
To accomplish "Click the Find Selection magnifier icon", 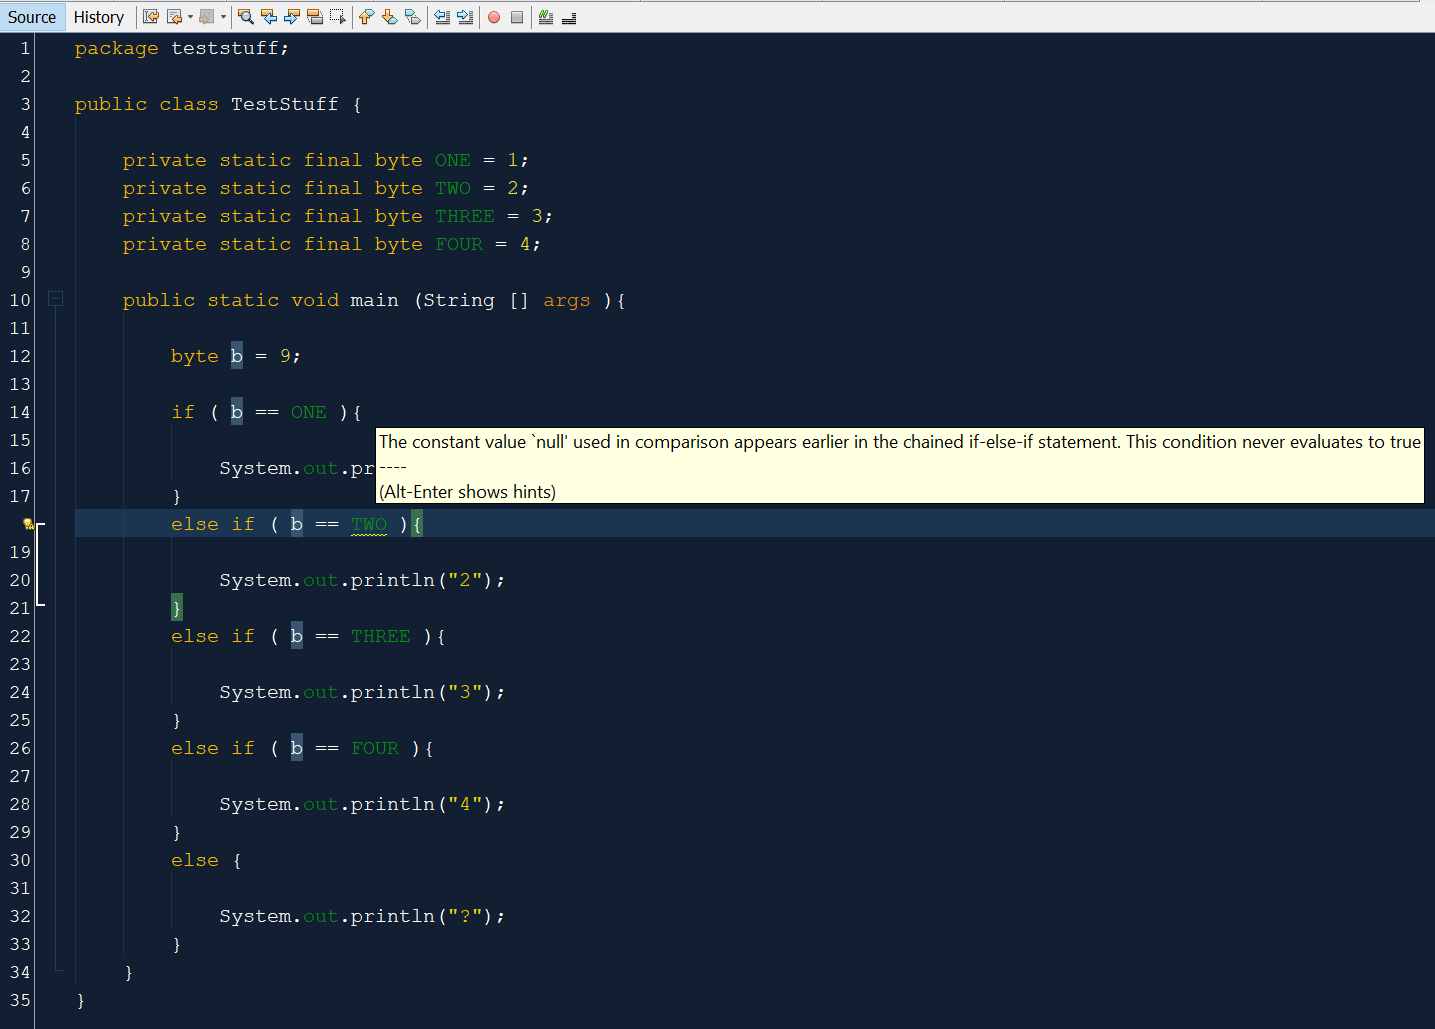I will (245, 17).
